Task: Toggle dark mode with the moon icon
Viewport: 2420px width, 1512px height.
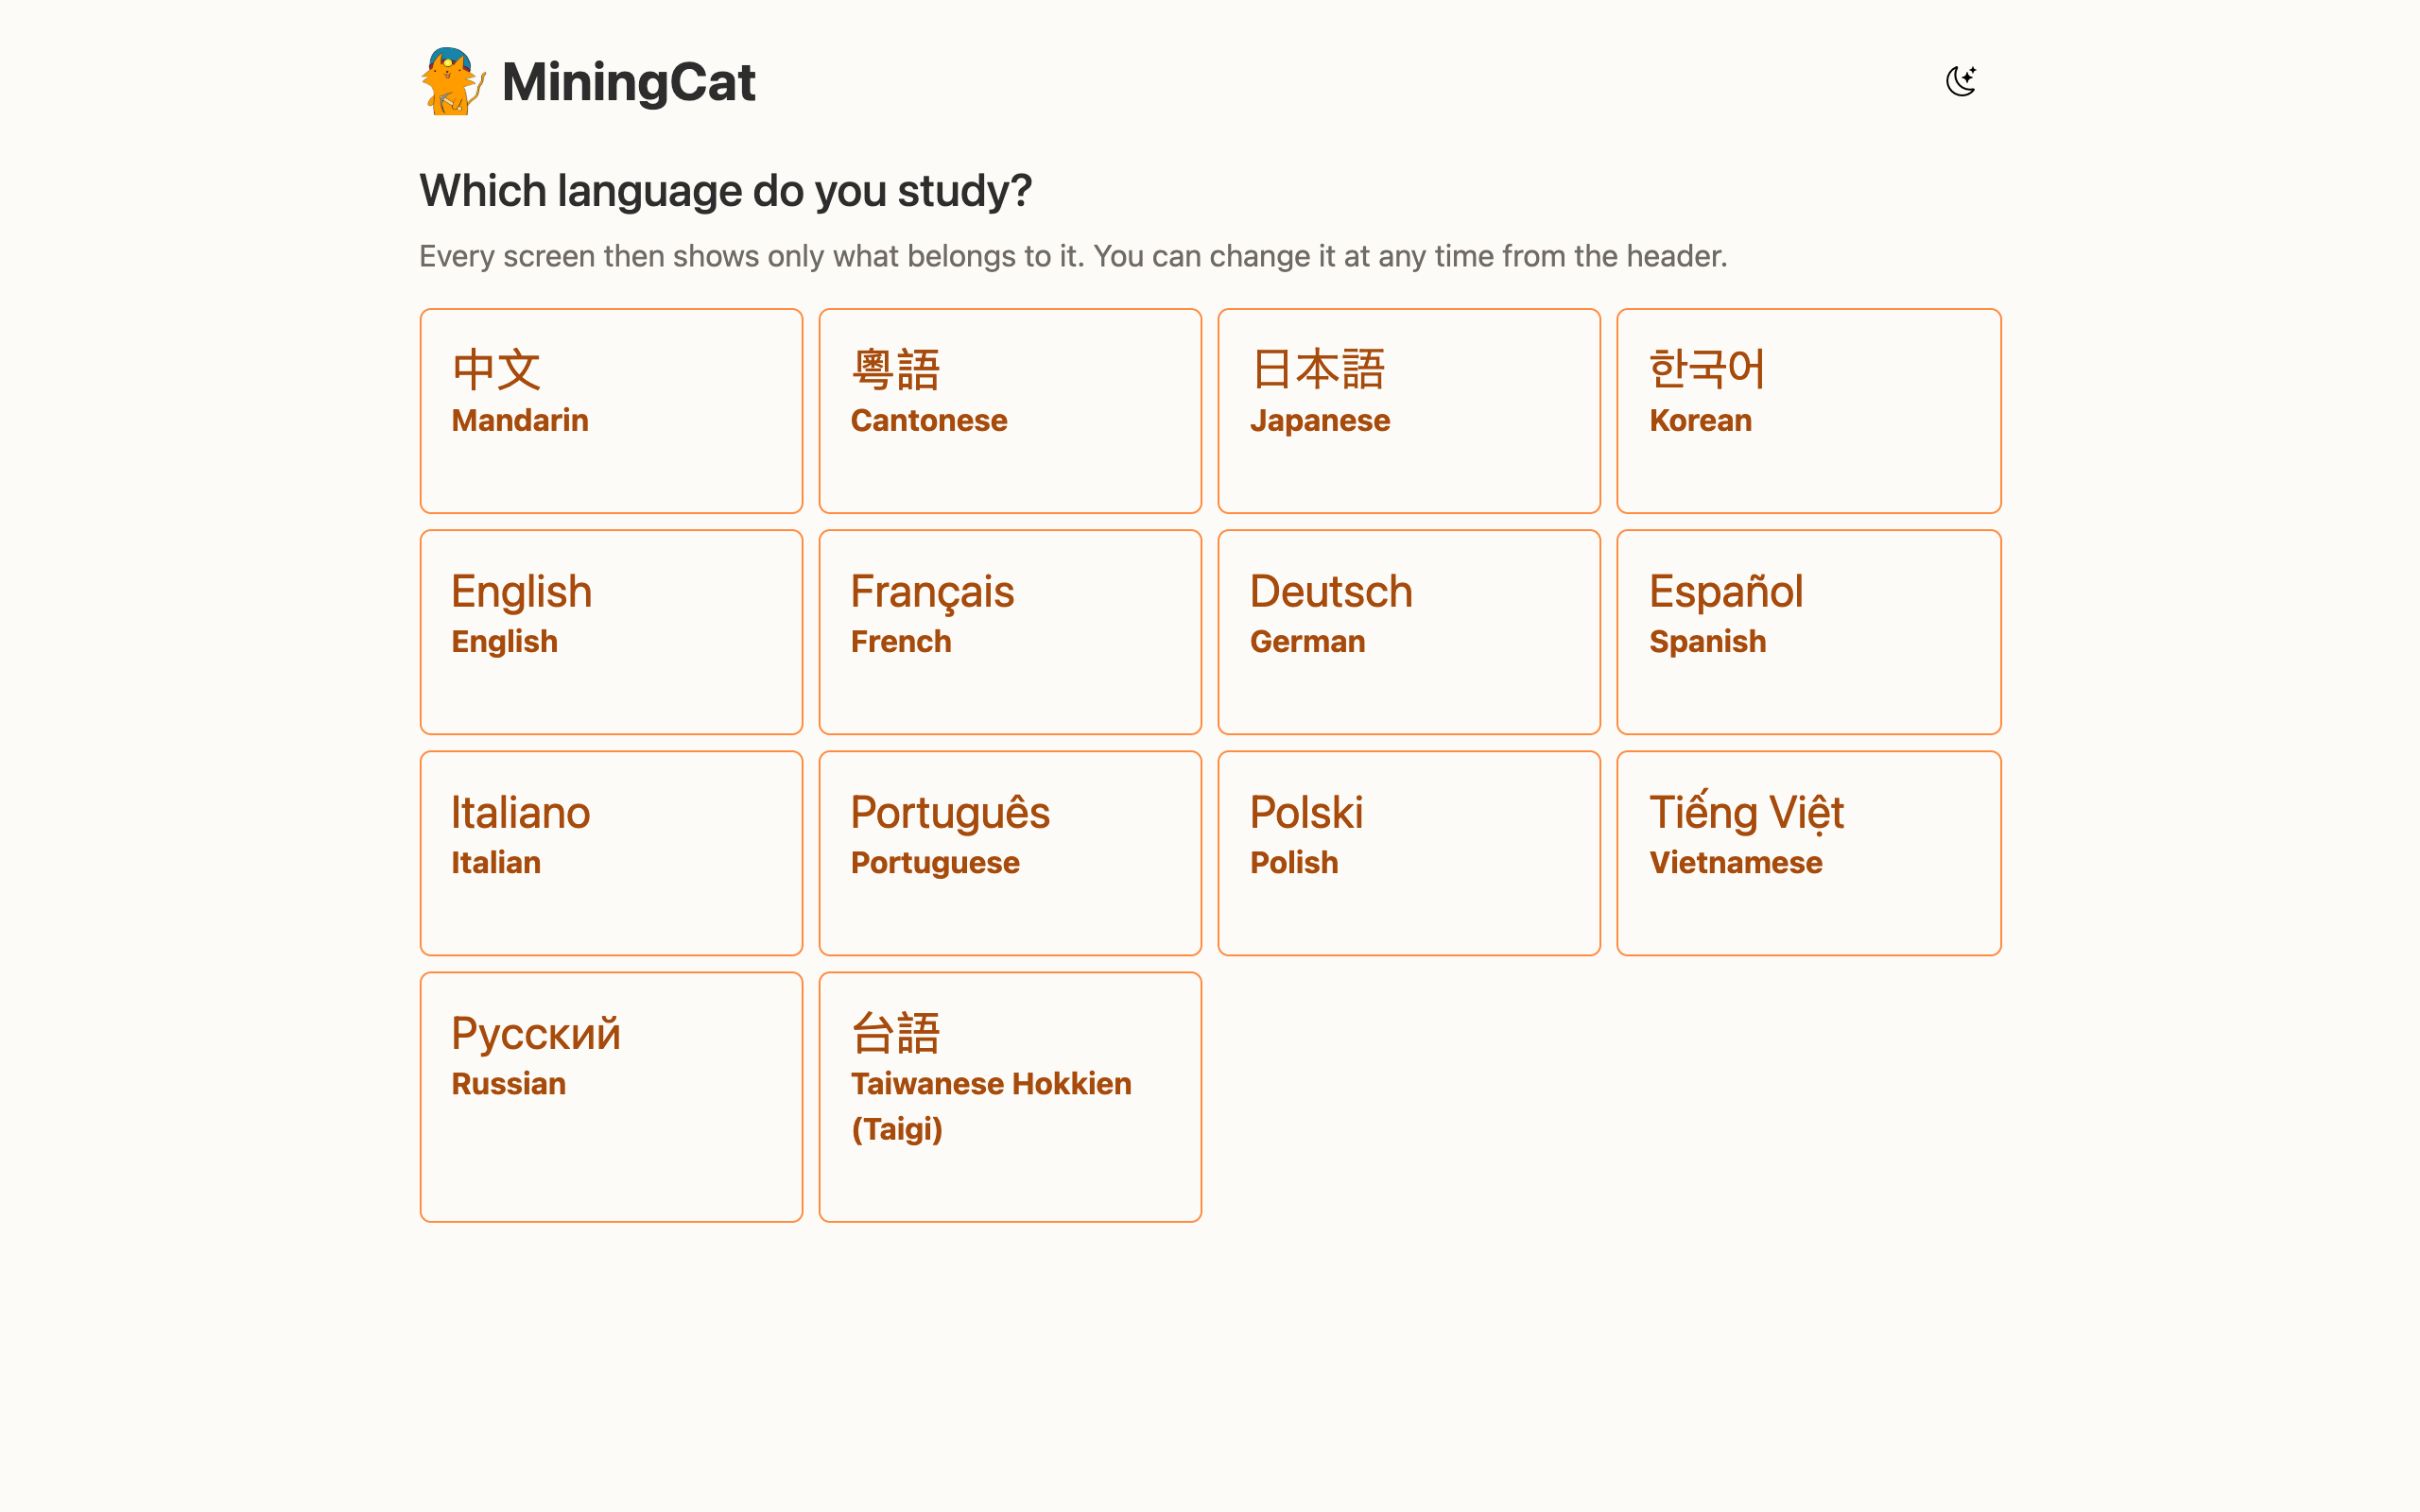Action: point(1961,81)
